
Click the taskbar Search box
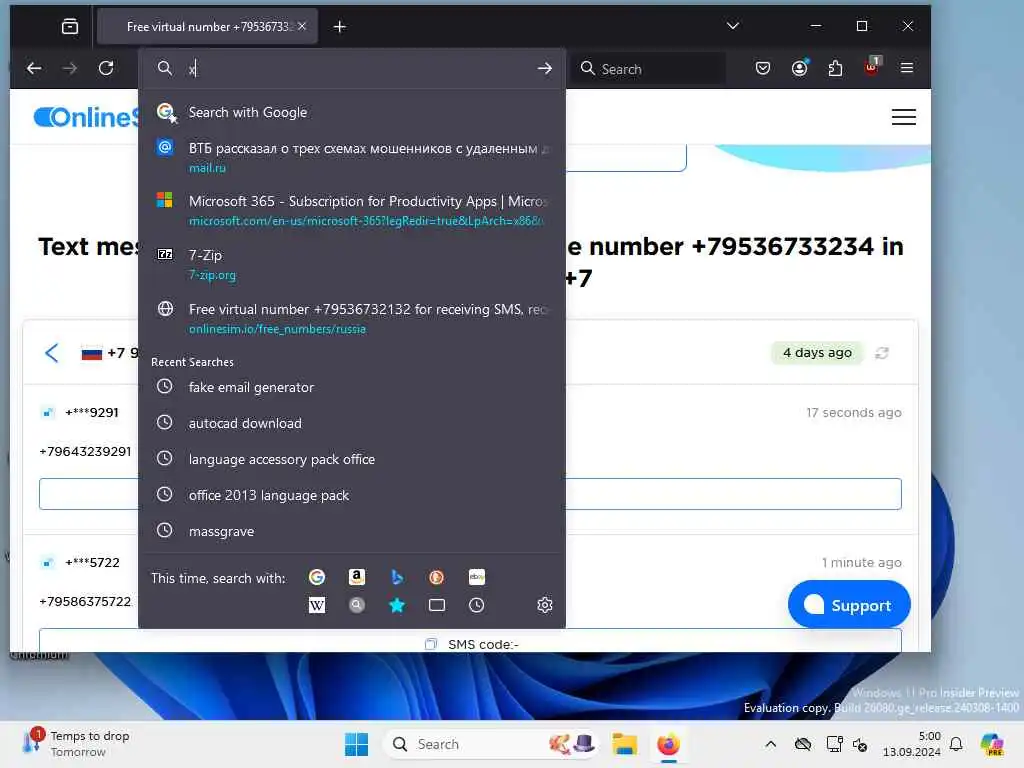coord(491,744)
